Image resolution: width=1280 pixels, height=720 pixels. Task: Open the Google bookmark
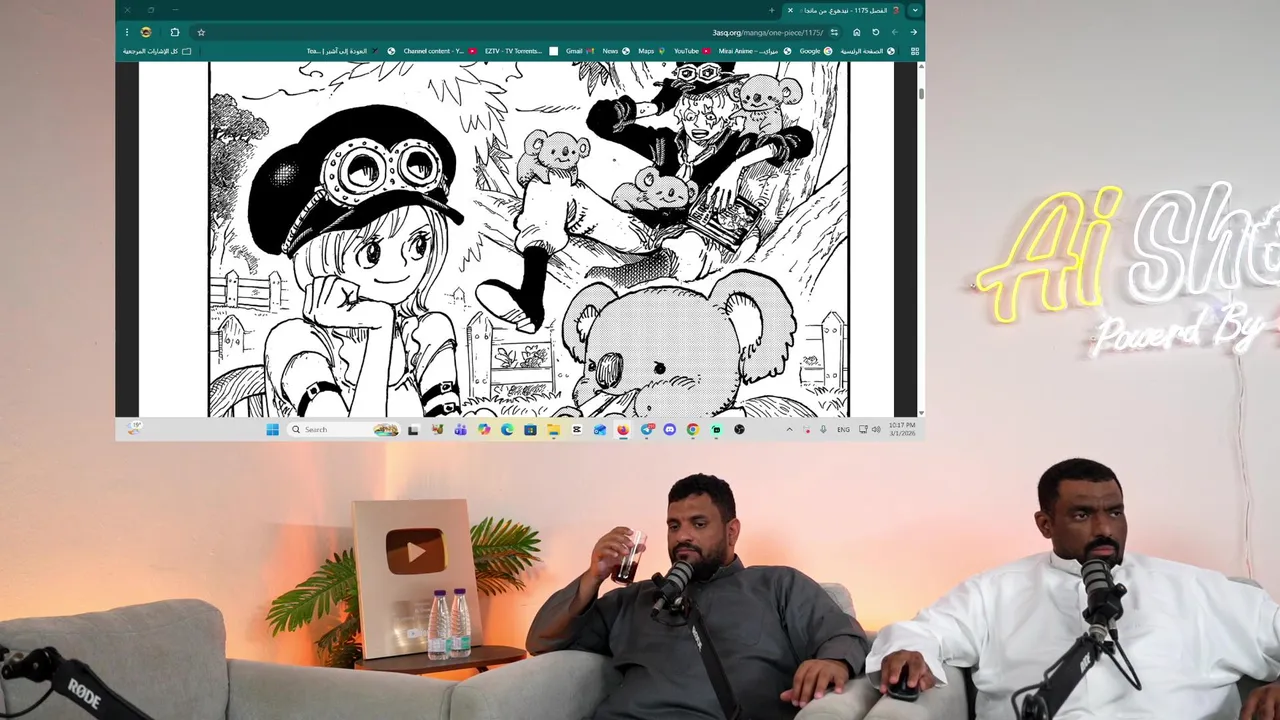[816, 51]
